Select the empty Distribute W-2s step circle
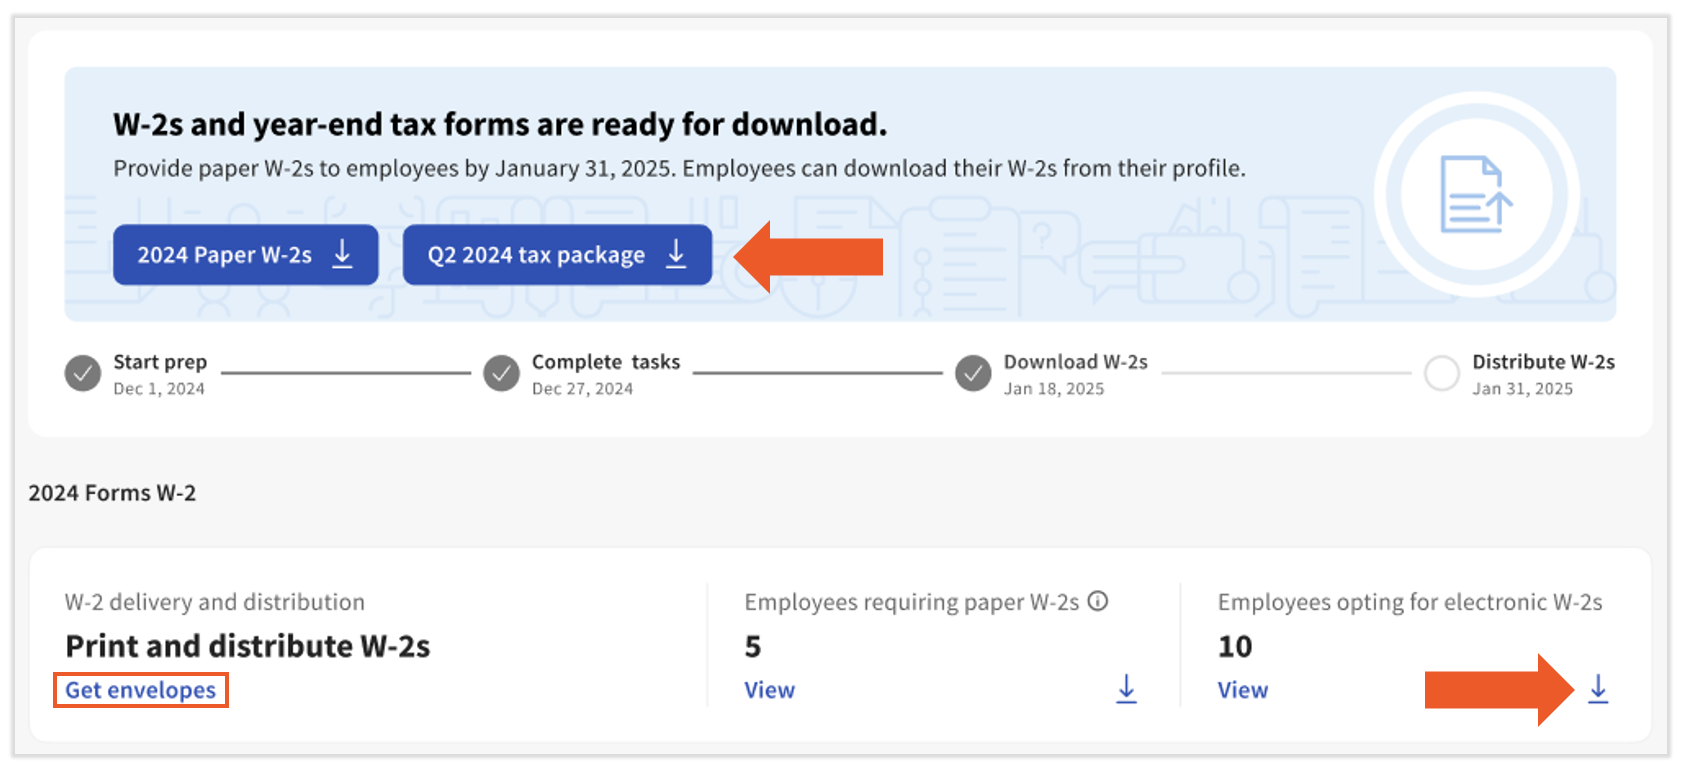Screen dimensions: 1682x772 pyautogui.click(x=1441, y=374)
